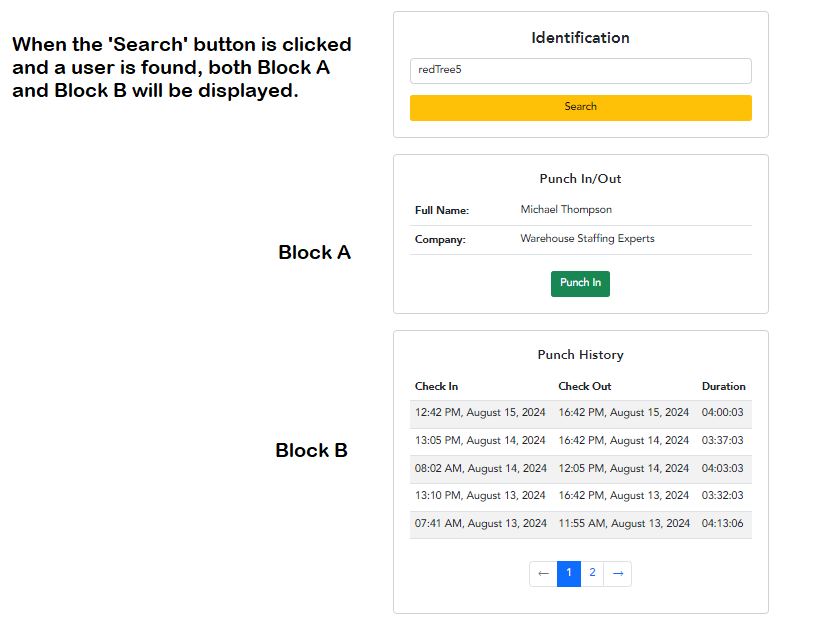838x630 pixels.
Task: Select the 13:05 PM August 14 check-in entry
Action: point(480,440)
